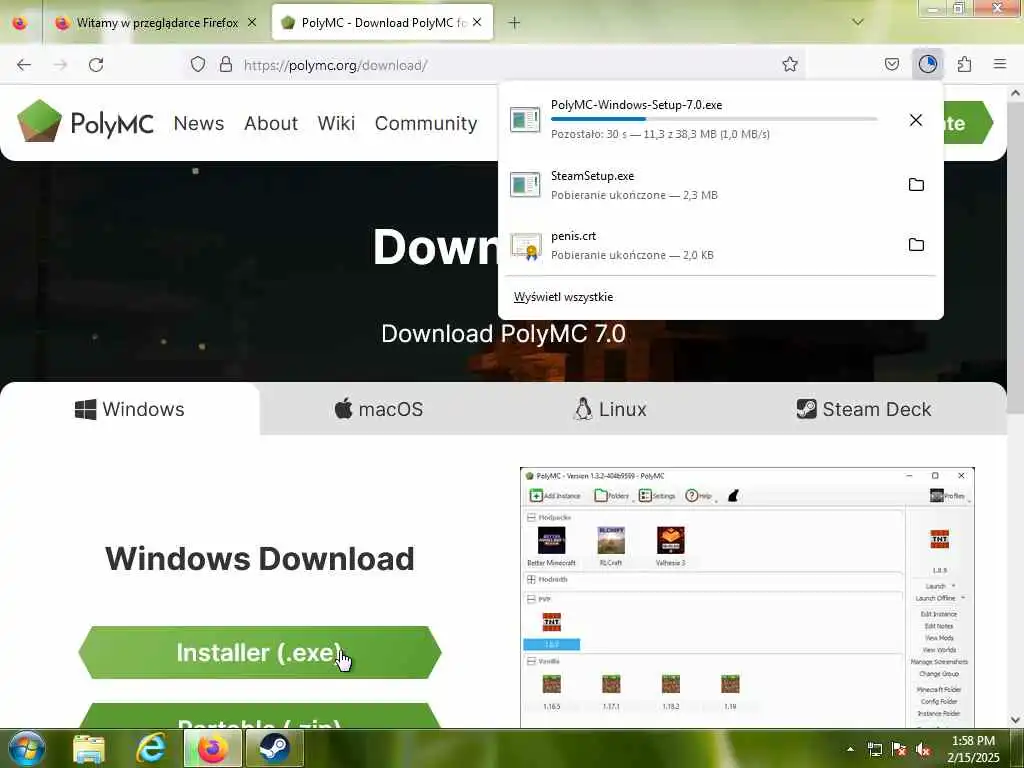
Task: Open the shield tracking protection icon
Action: [198, 64]
